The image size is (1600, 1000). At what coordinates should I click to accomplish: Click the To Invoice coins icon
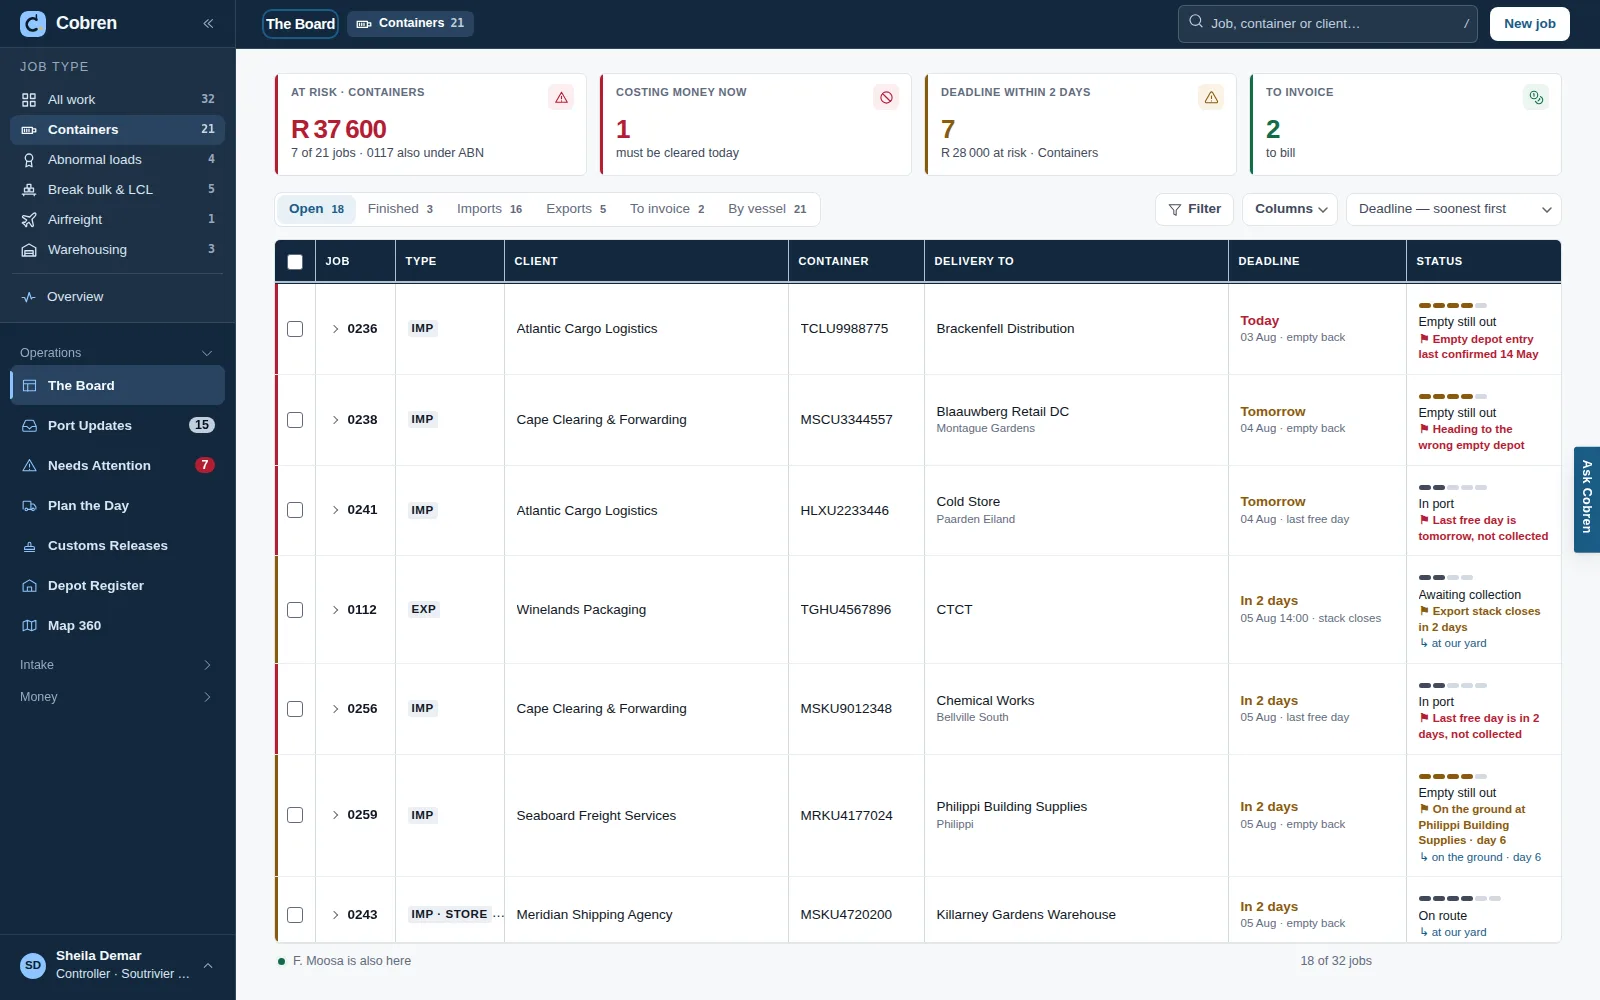click(x=1536, y=98)
